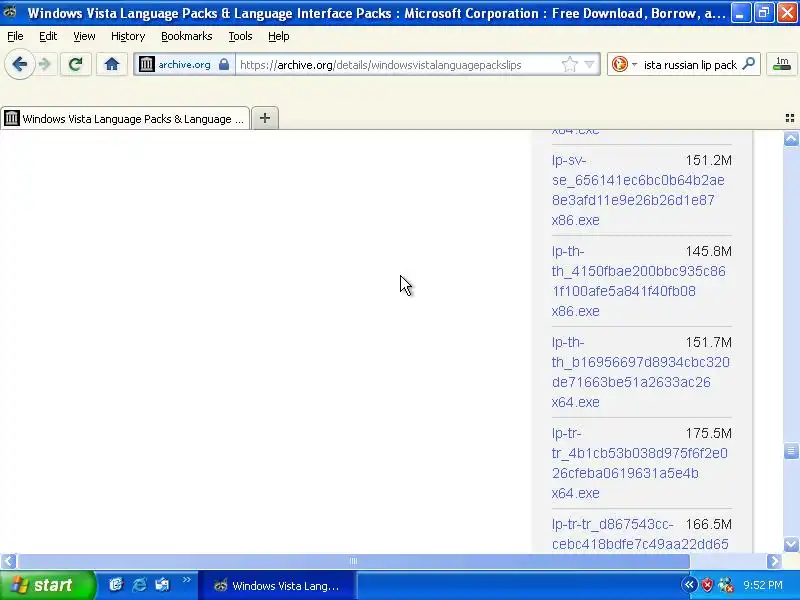800x600 pixels.
Task: Open the list all tabs grid icon
Action: tap(790, 118)
